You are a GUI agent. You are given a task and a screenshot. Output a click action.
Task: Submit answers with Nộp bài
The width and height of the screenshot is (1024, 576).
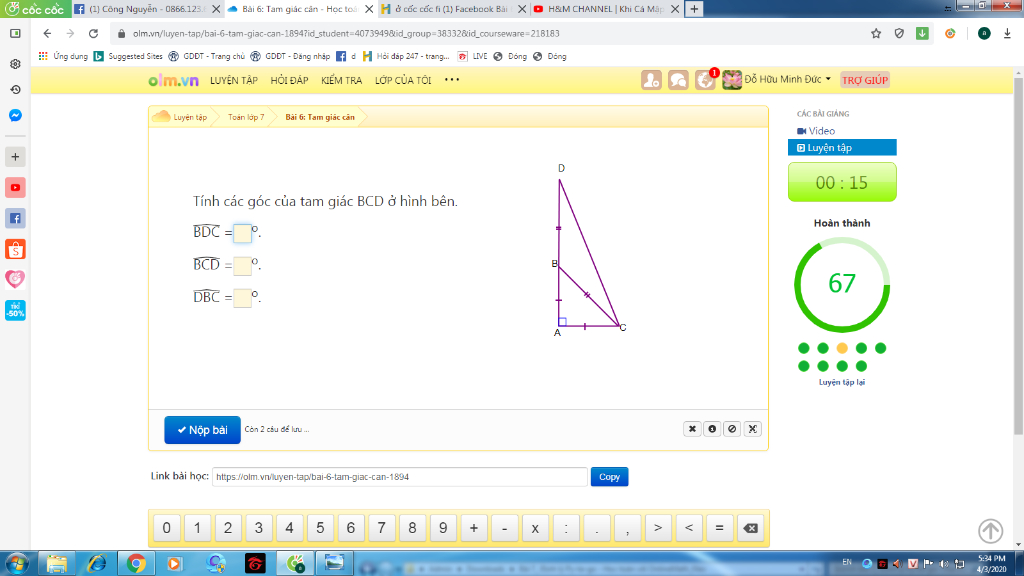202,430
